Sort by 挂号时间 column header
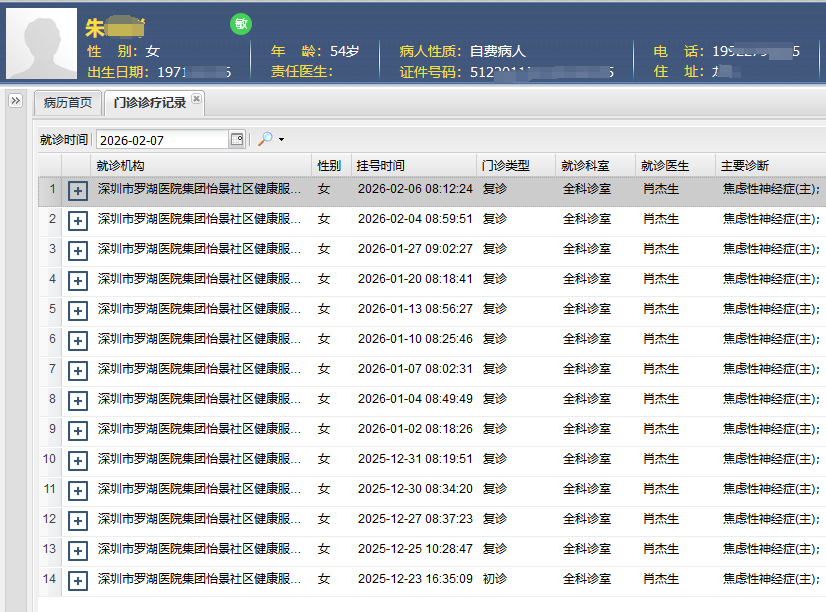The image size is (826, 612). 381,166
